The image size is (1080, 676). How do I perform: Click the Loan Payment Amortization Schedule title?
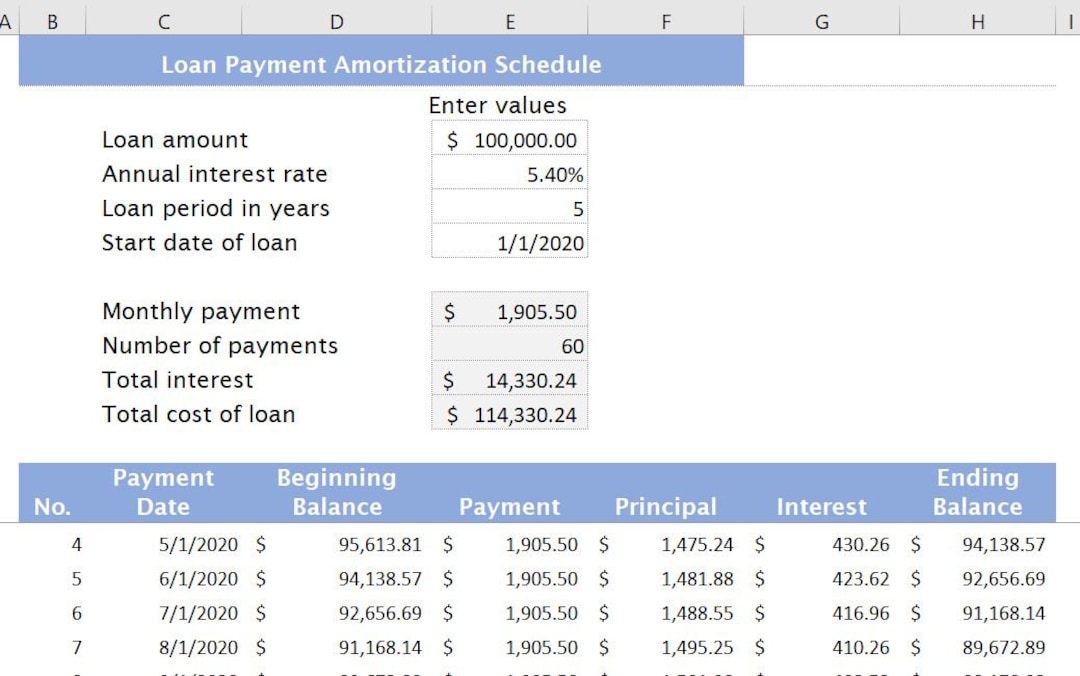(x=380, y=64)
